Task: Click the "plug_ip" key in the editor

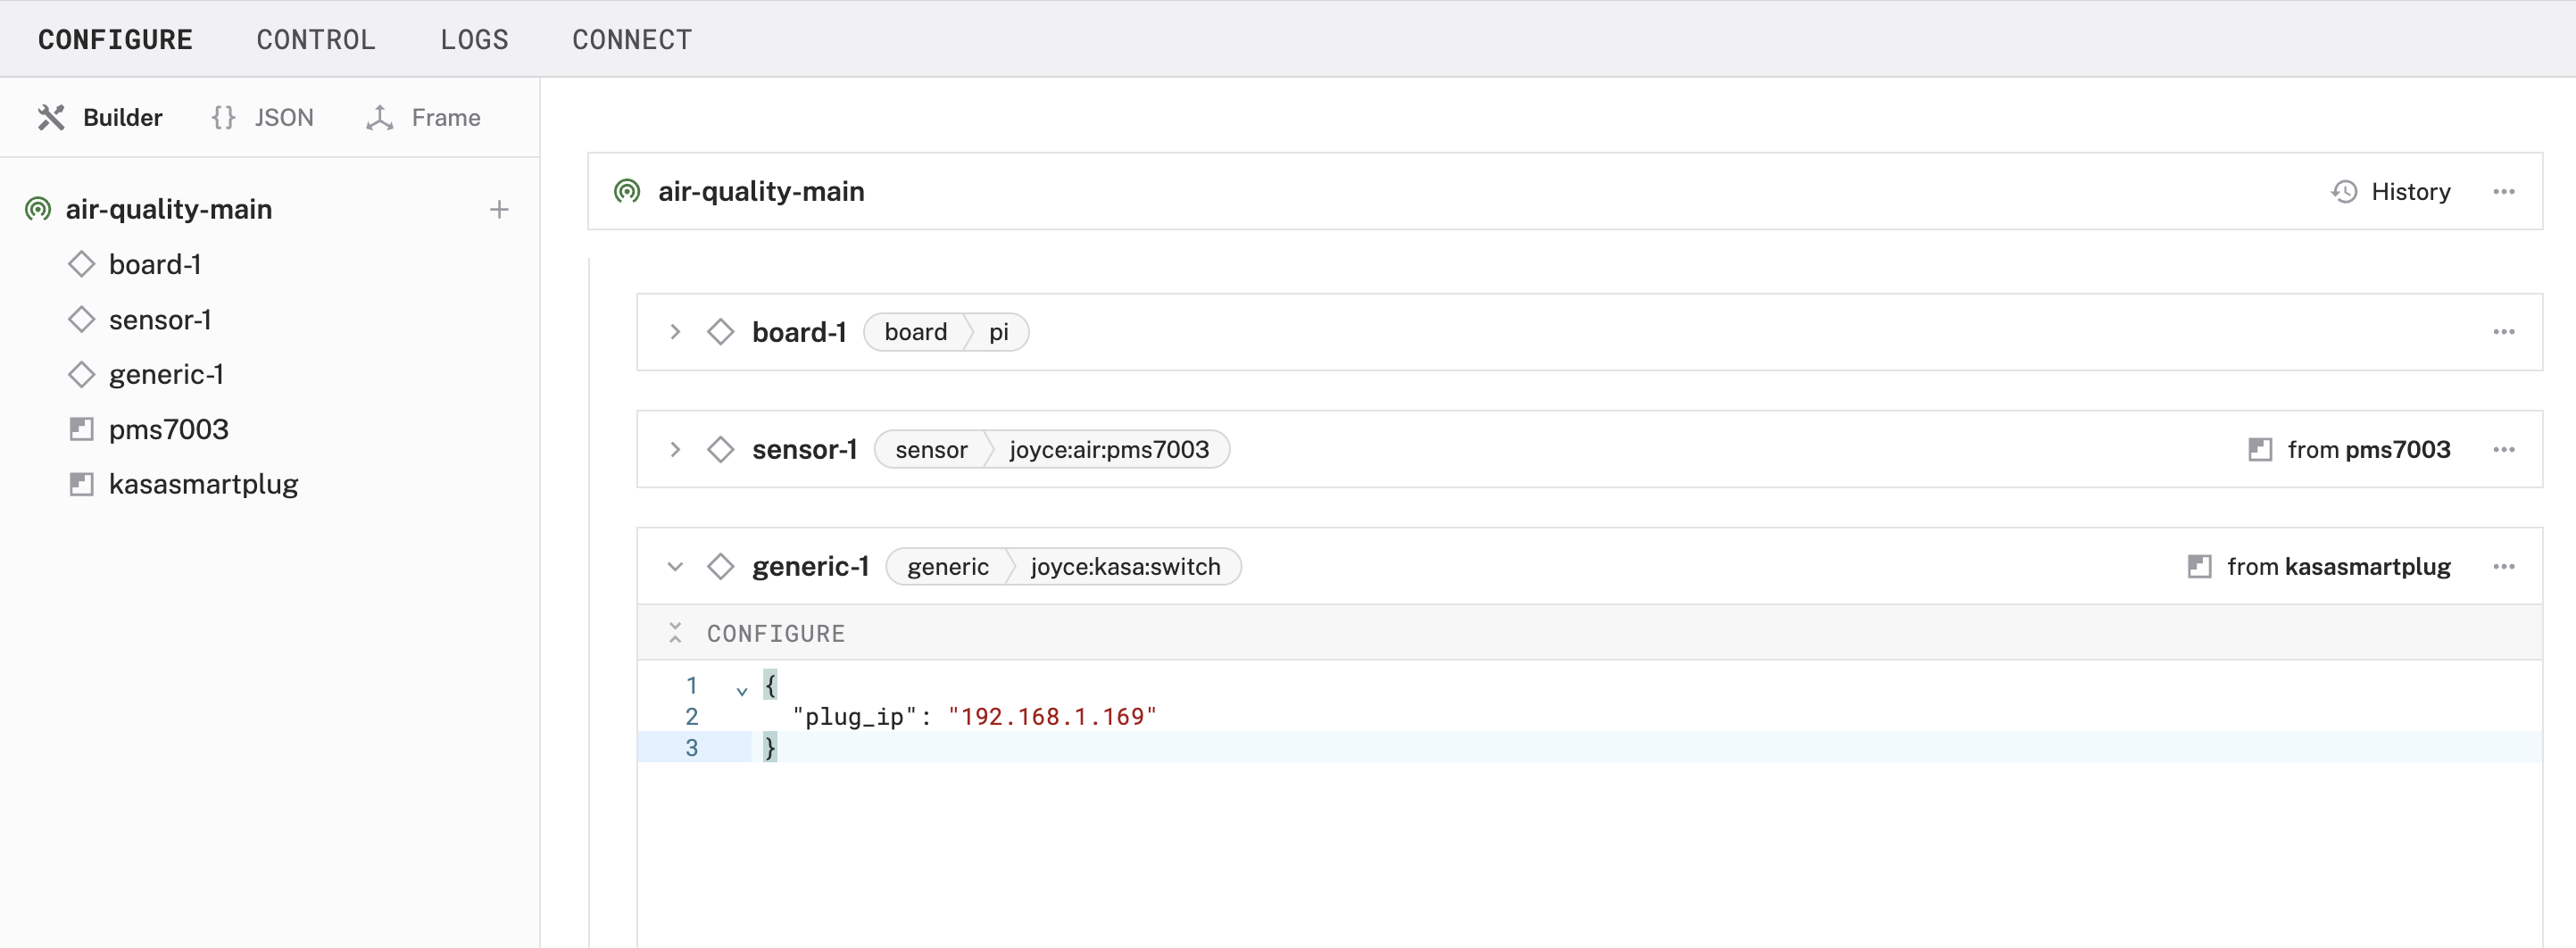Action: [855, 717]
